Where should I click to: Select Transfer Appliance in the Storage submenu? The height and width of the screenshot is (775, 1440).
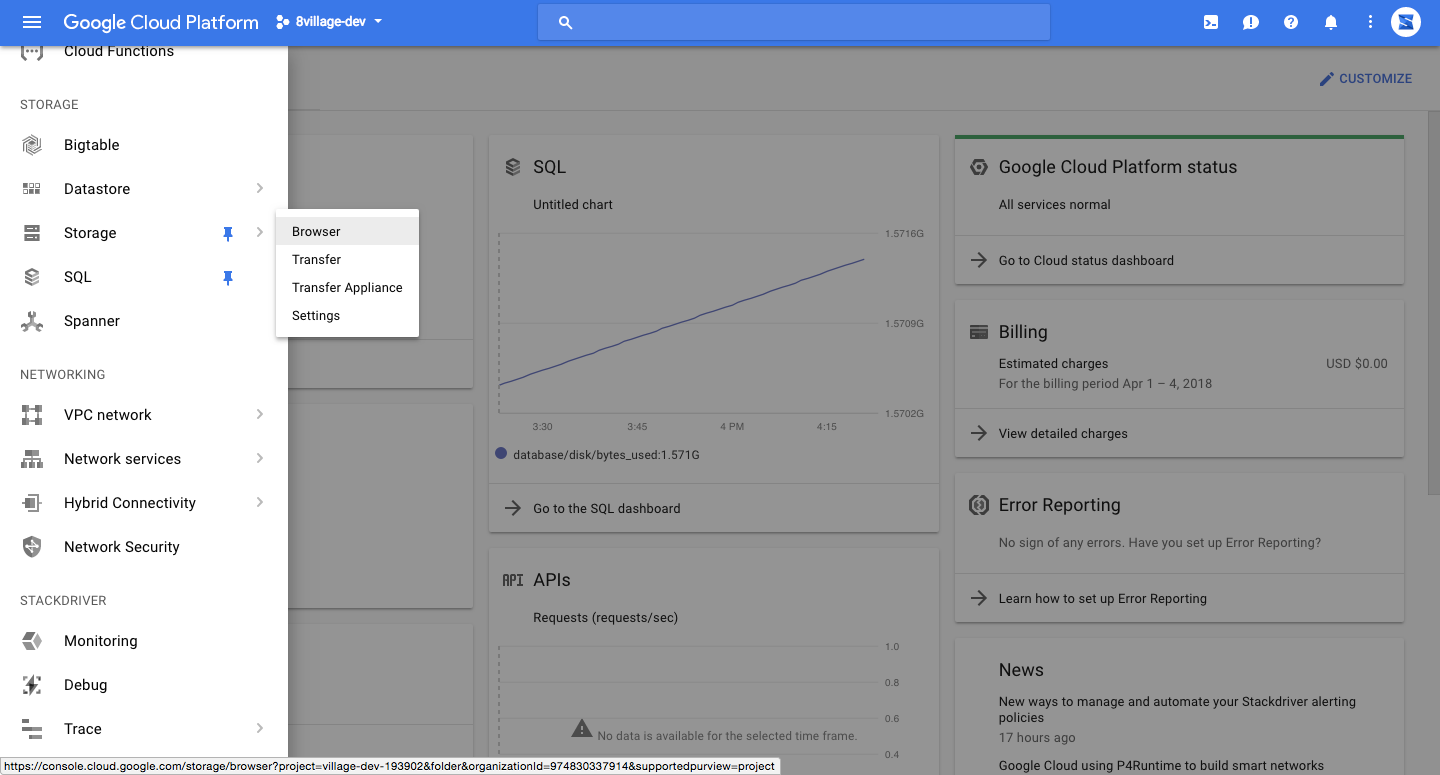[x=347, y=287]
